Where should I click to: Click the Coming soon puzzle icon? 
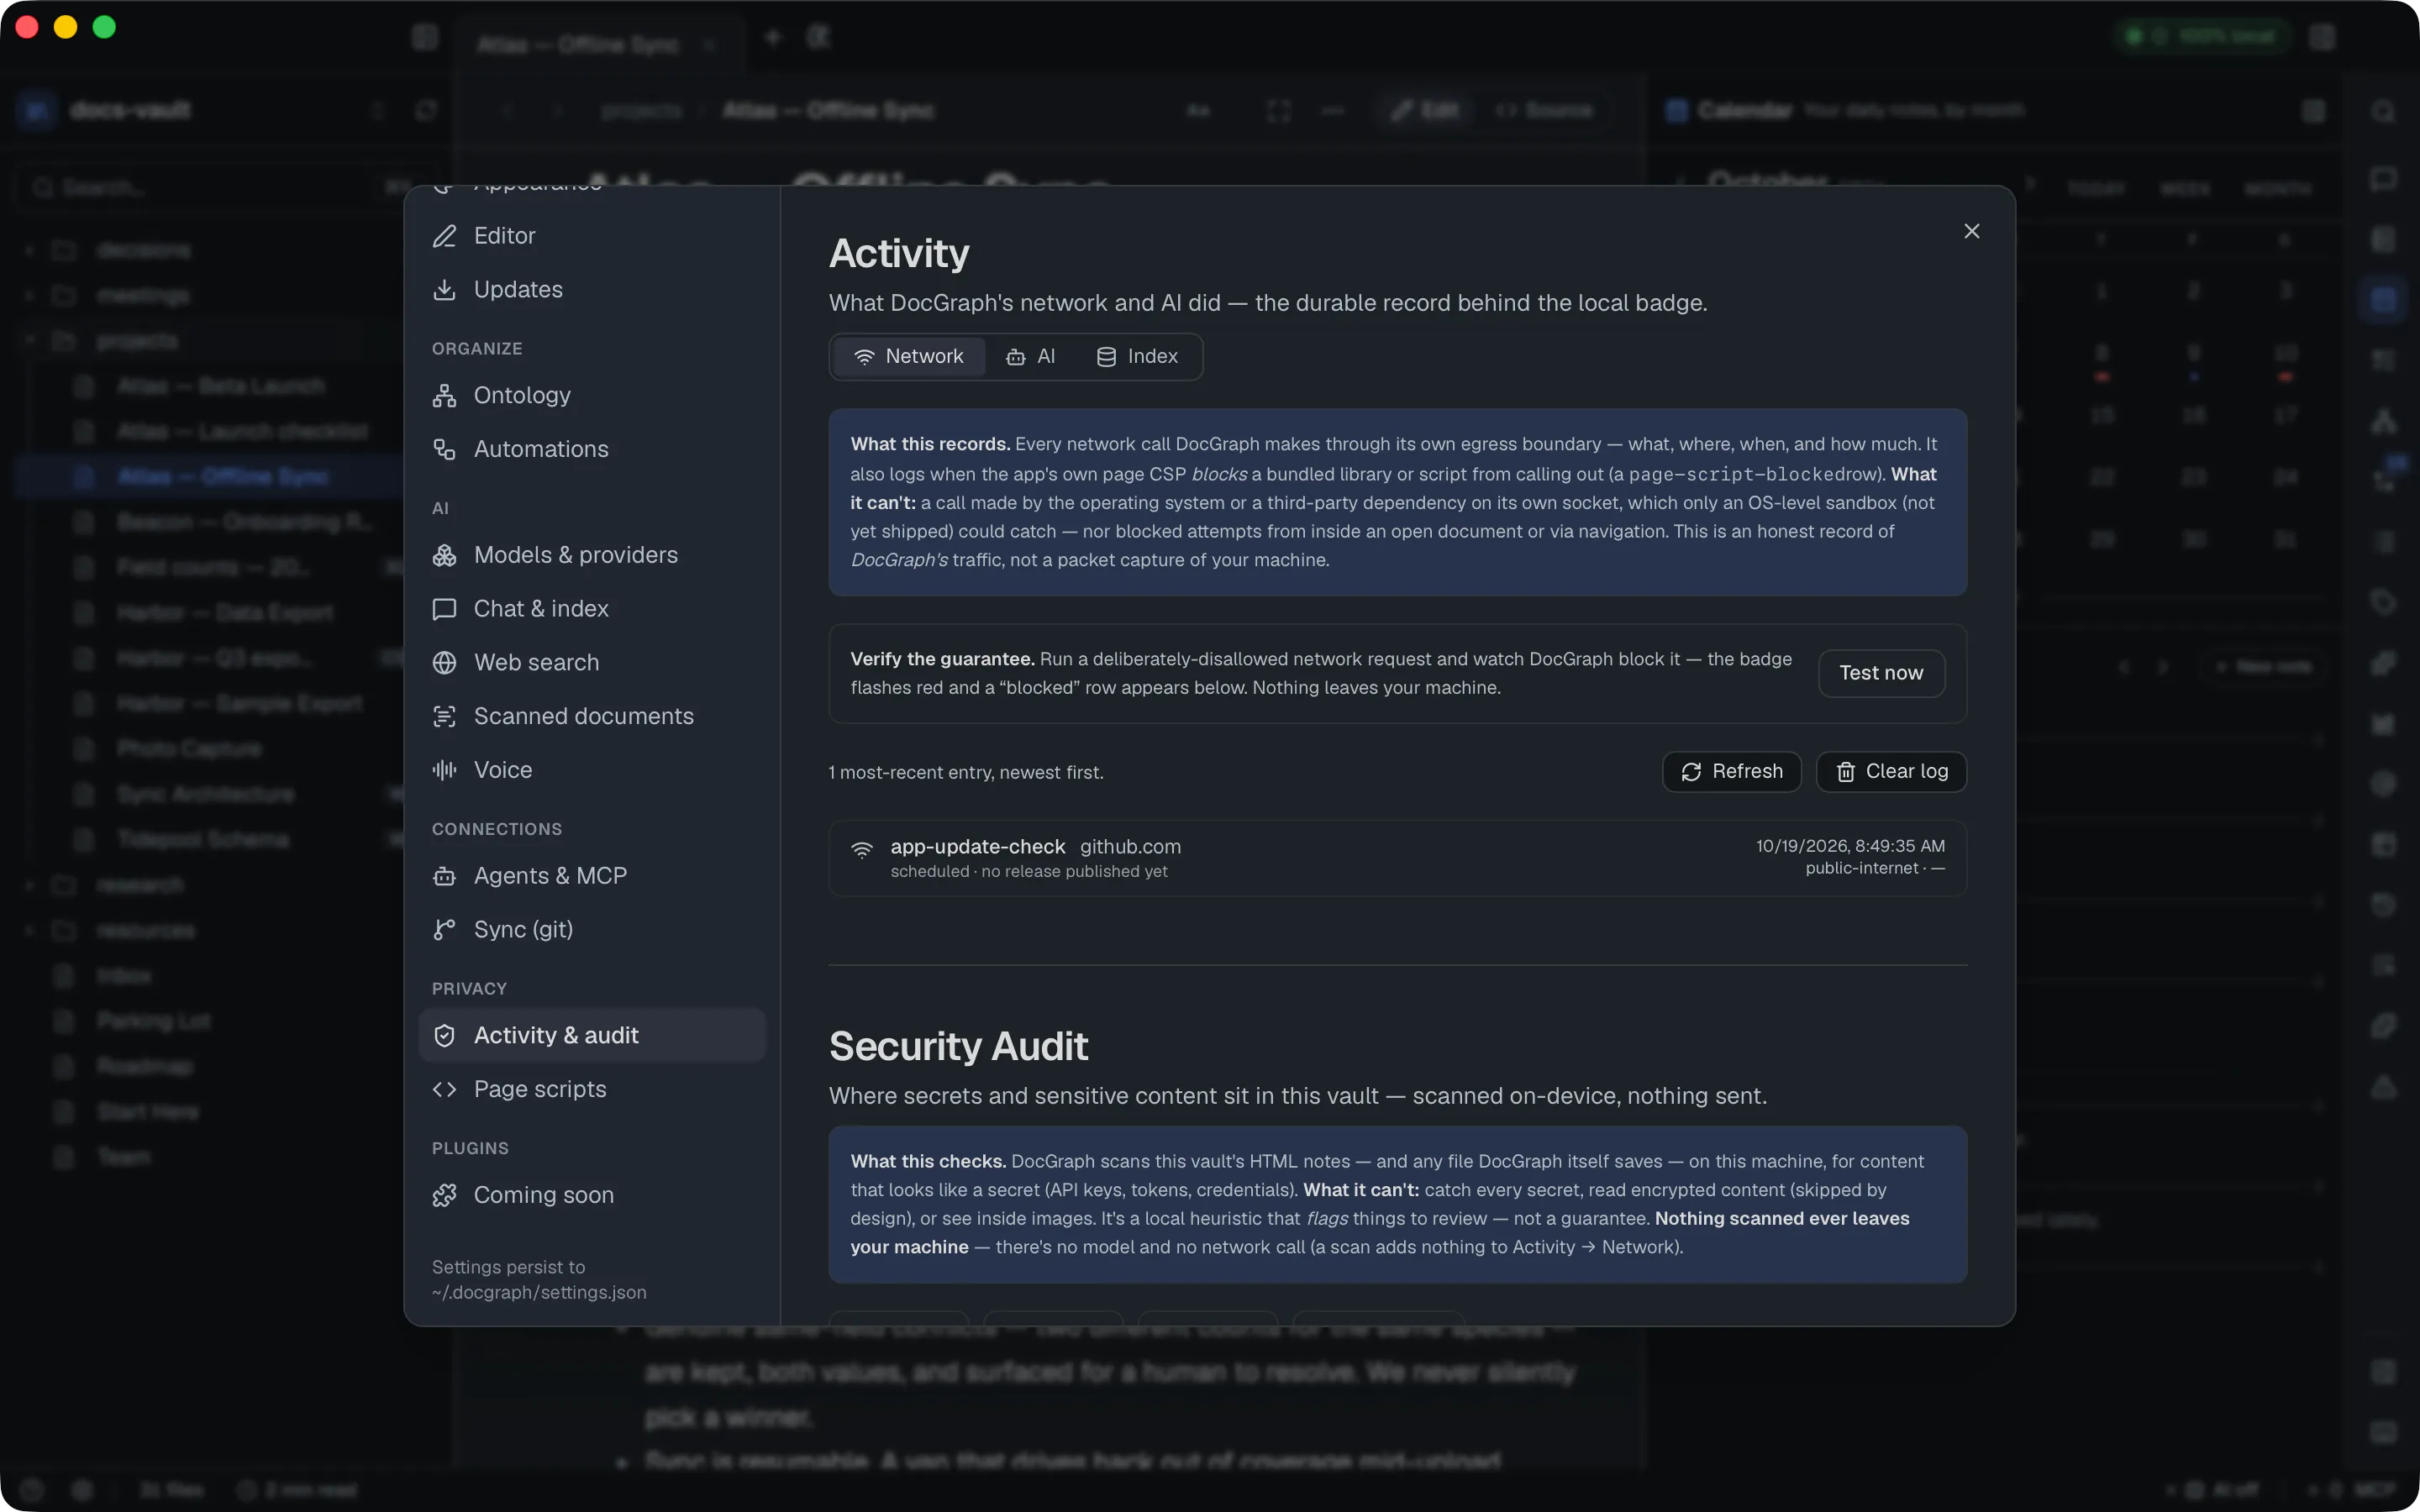pos(445,1196)
